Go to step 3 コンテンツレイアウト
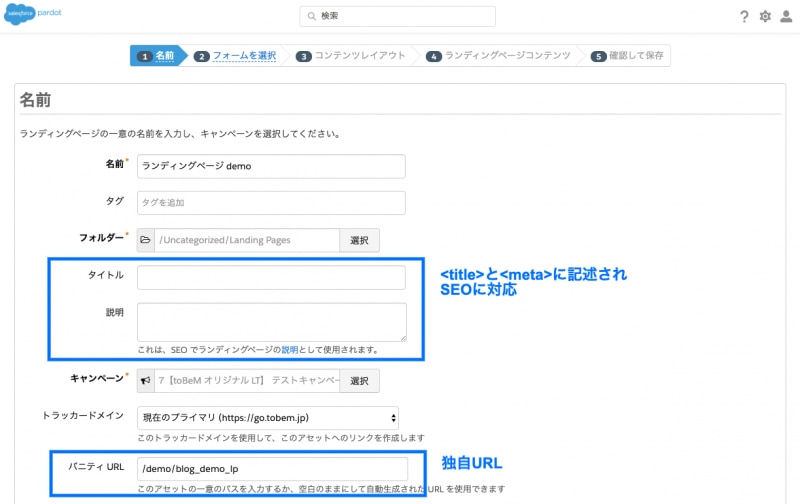 pyautogui.click(x=351, y=56)
